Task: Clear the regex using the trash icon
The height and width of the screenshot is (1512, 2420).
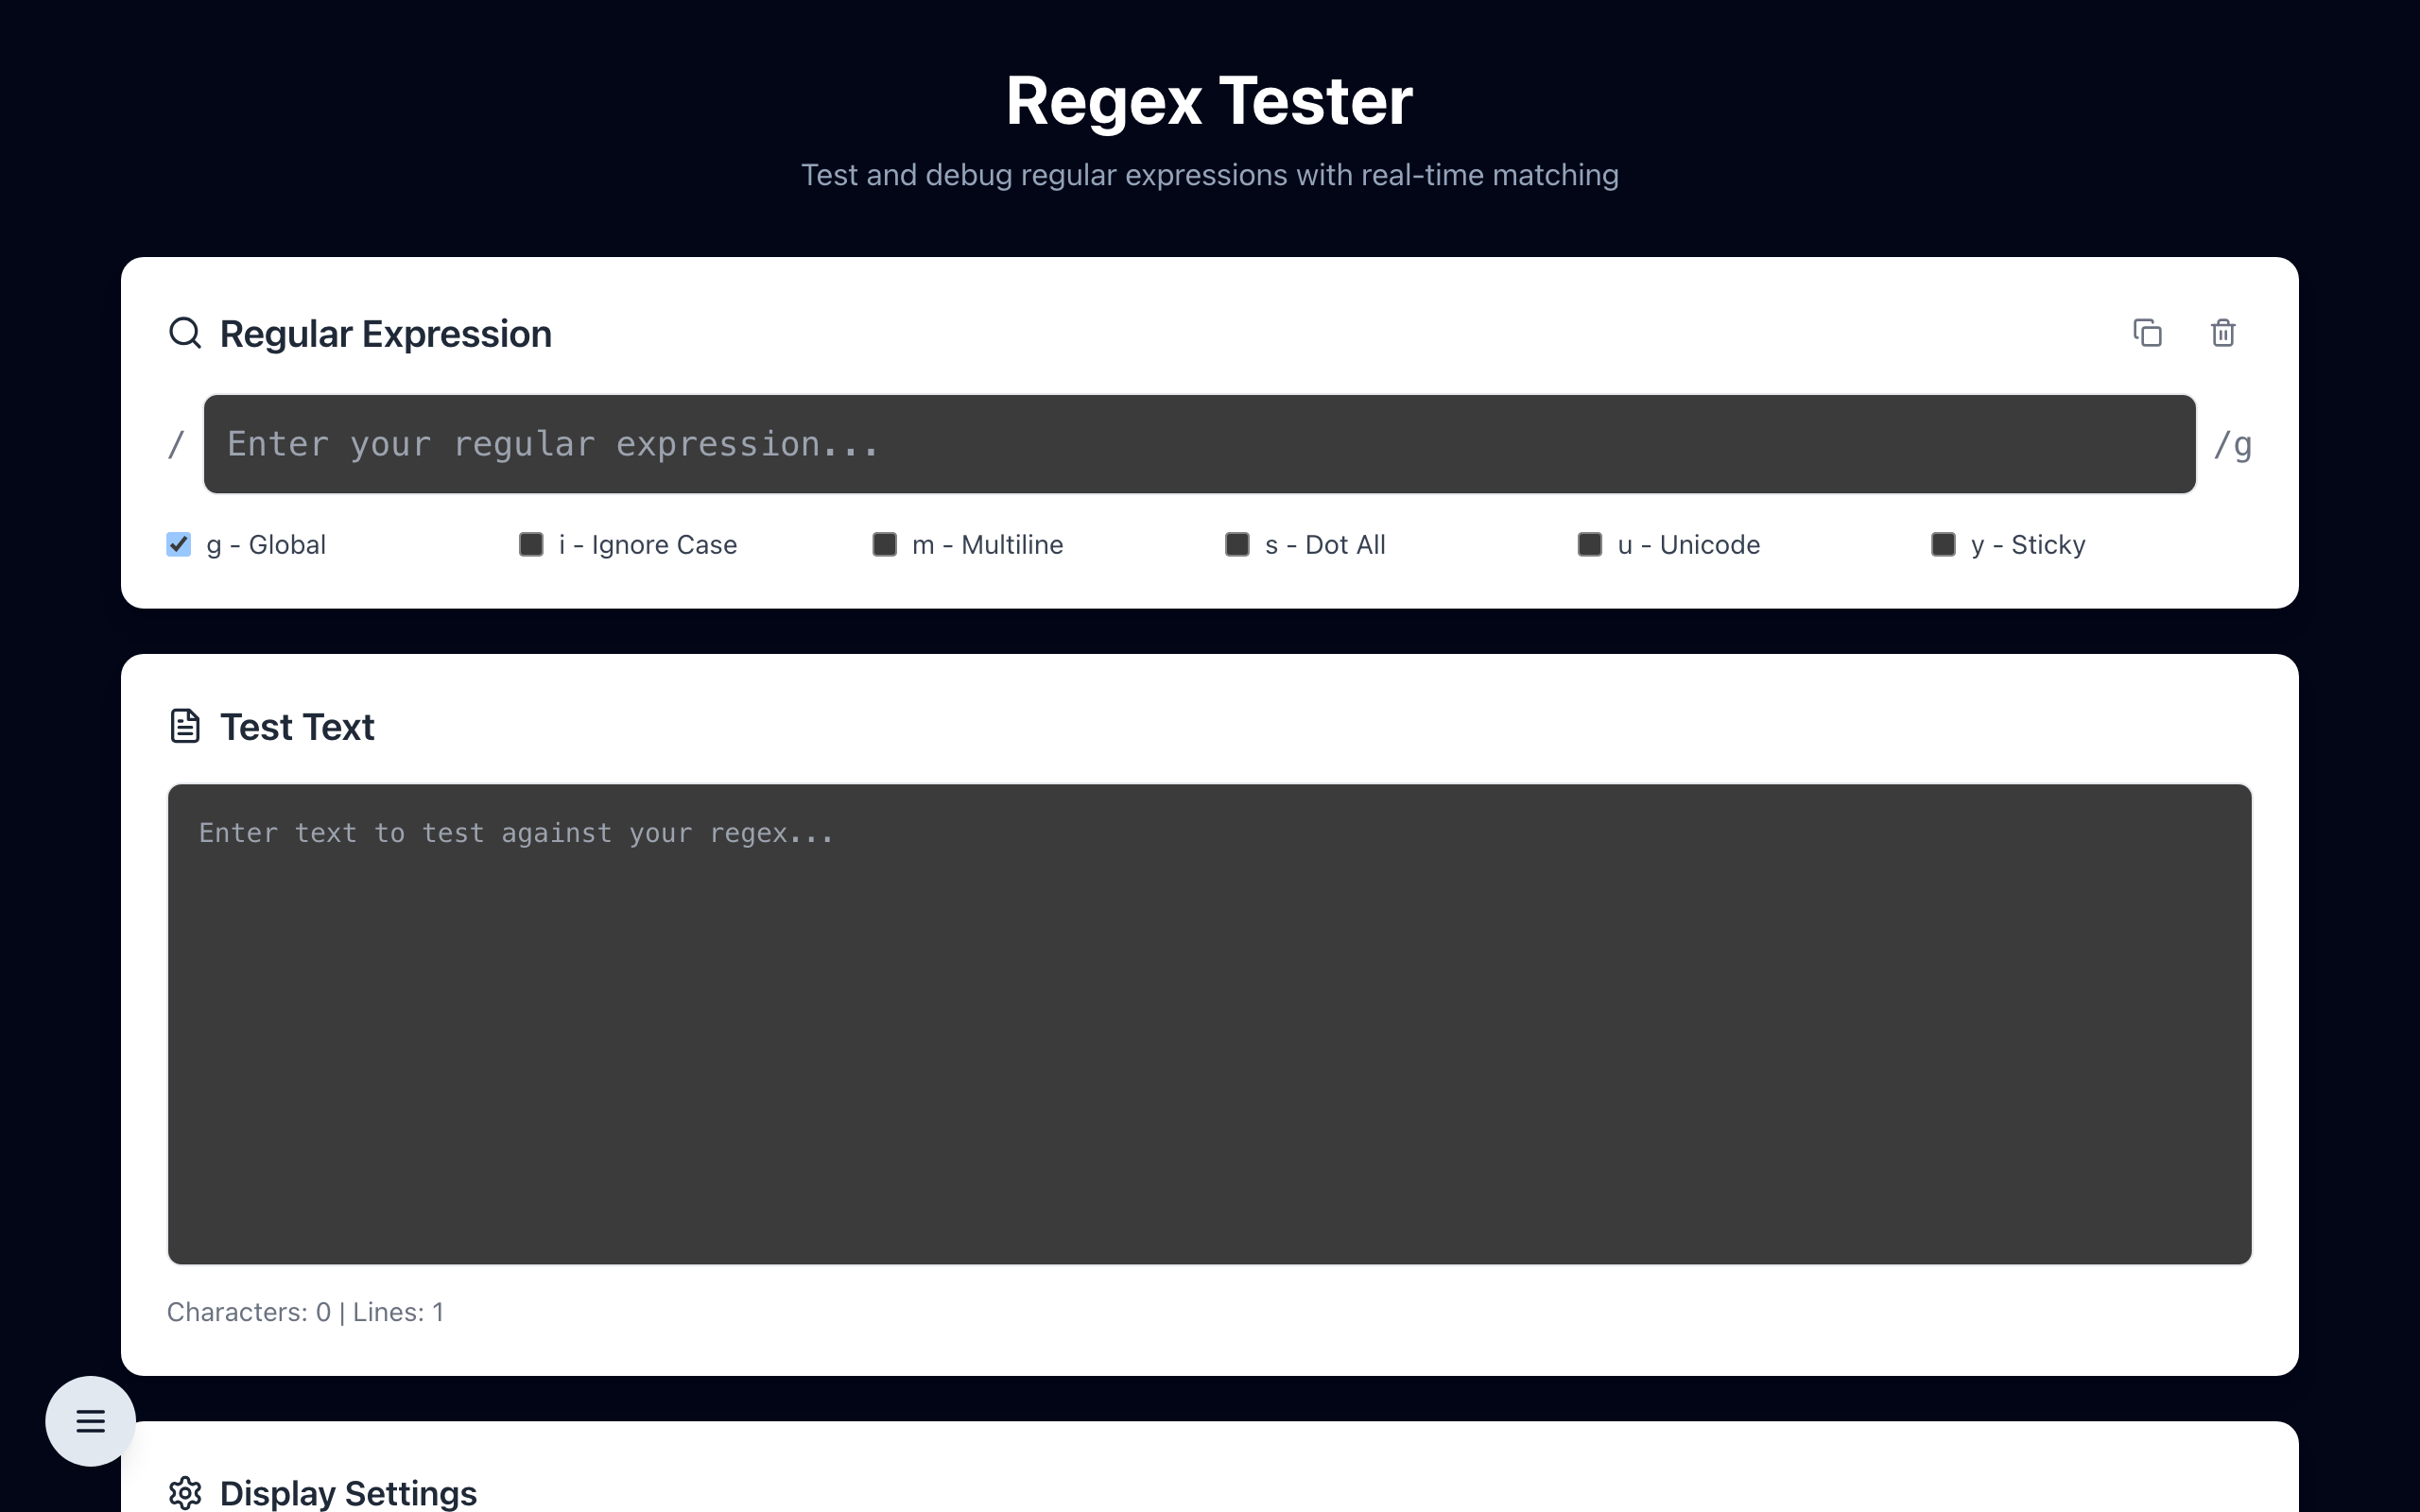Action: 2222,333
